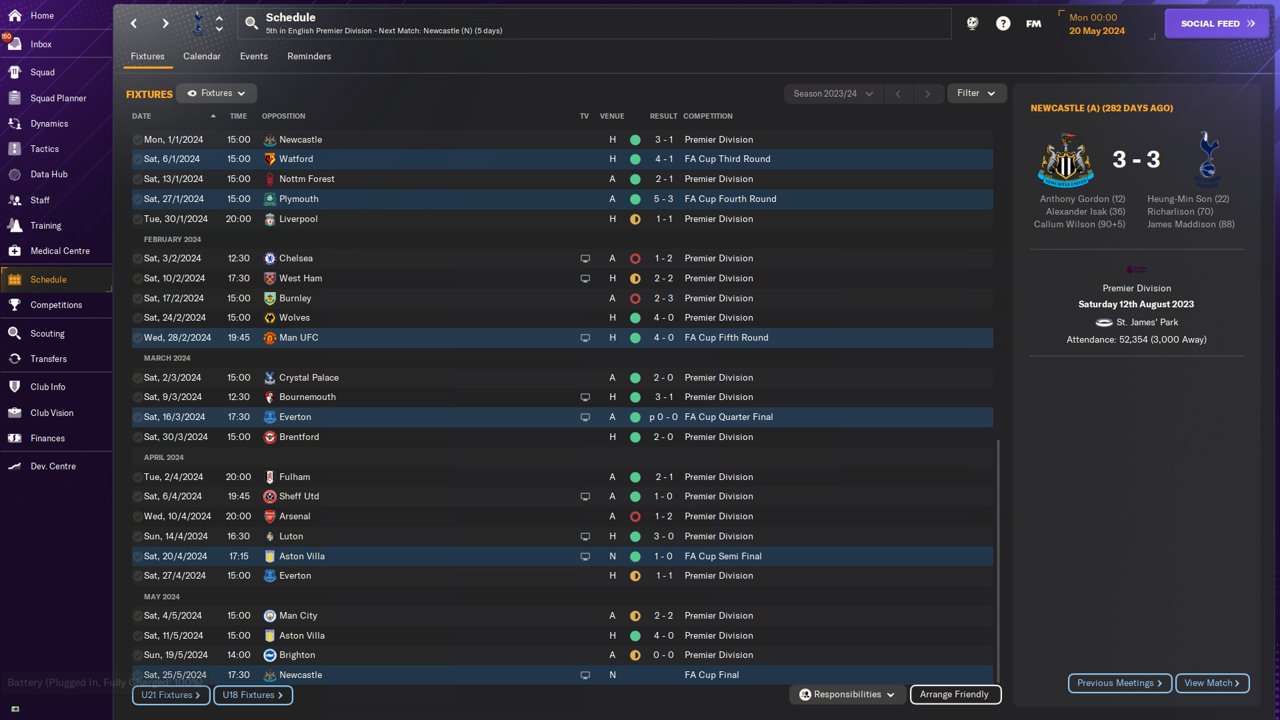Viewport: 1280px width, 720px height.
Task: Open the Finances sidebar icon
Action: point(14,438)
